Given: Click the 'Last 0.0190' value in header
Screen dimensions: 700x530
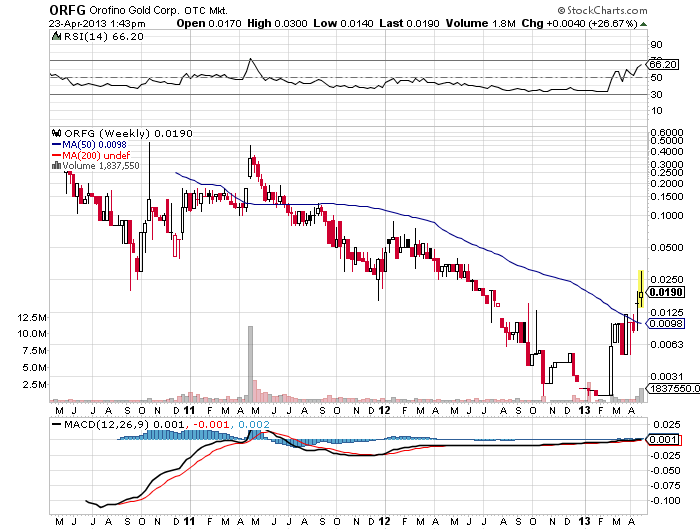Looking at the screenshot, I should [409, 23].
